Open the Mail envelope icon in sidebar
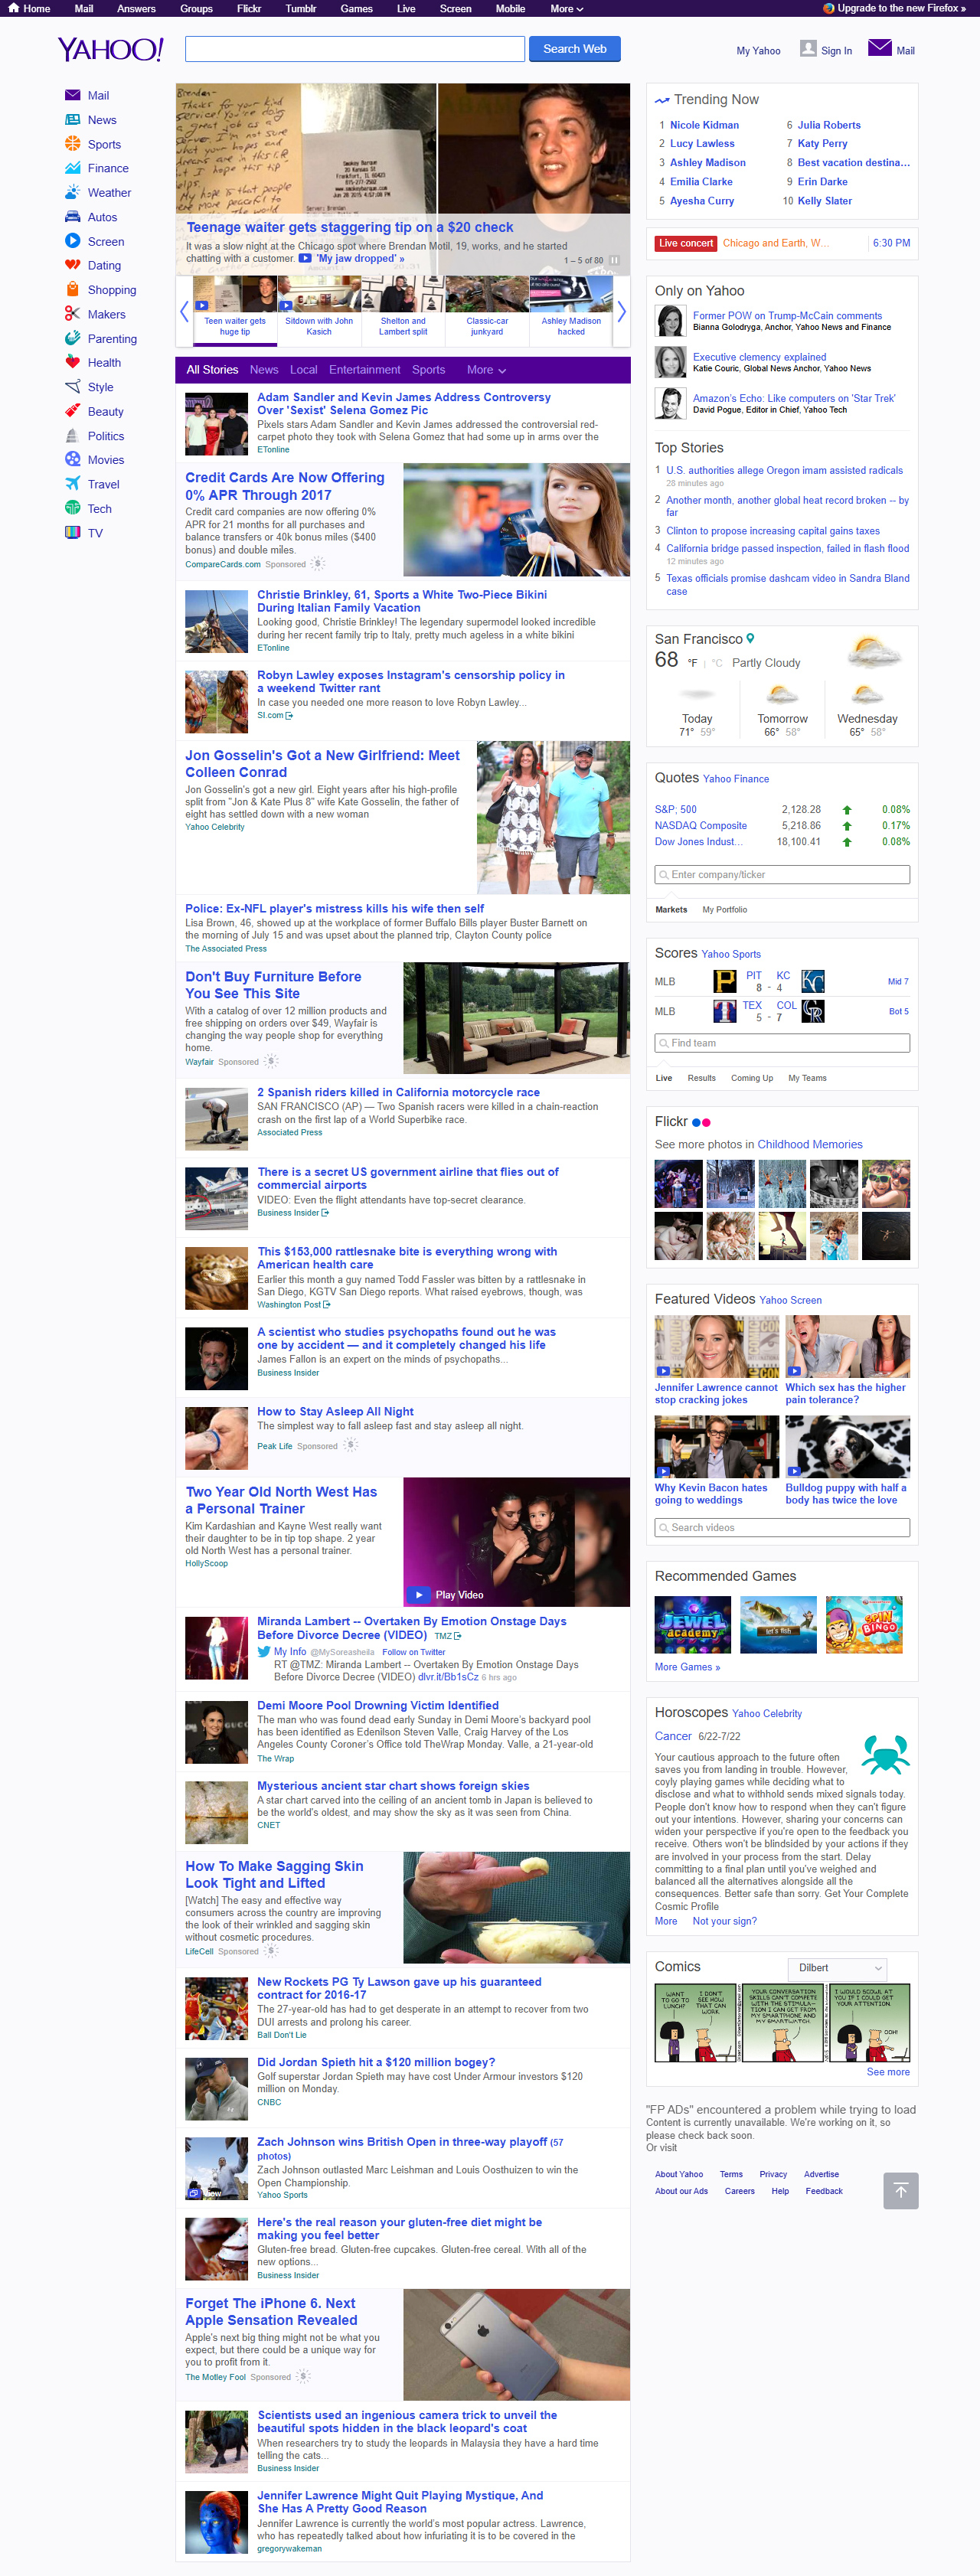 click(x=72, y=95)
